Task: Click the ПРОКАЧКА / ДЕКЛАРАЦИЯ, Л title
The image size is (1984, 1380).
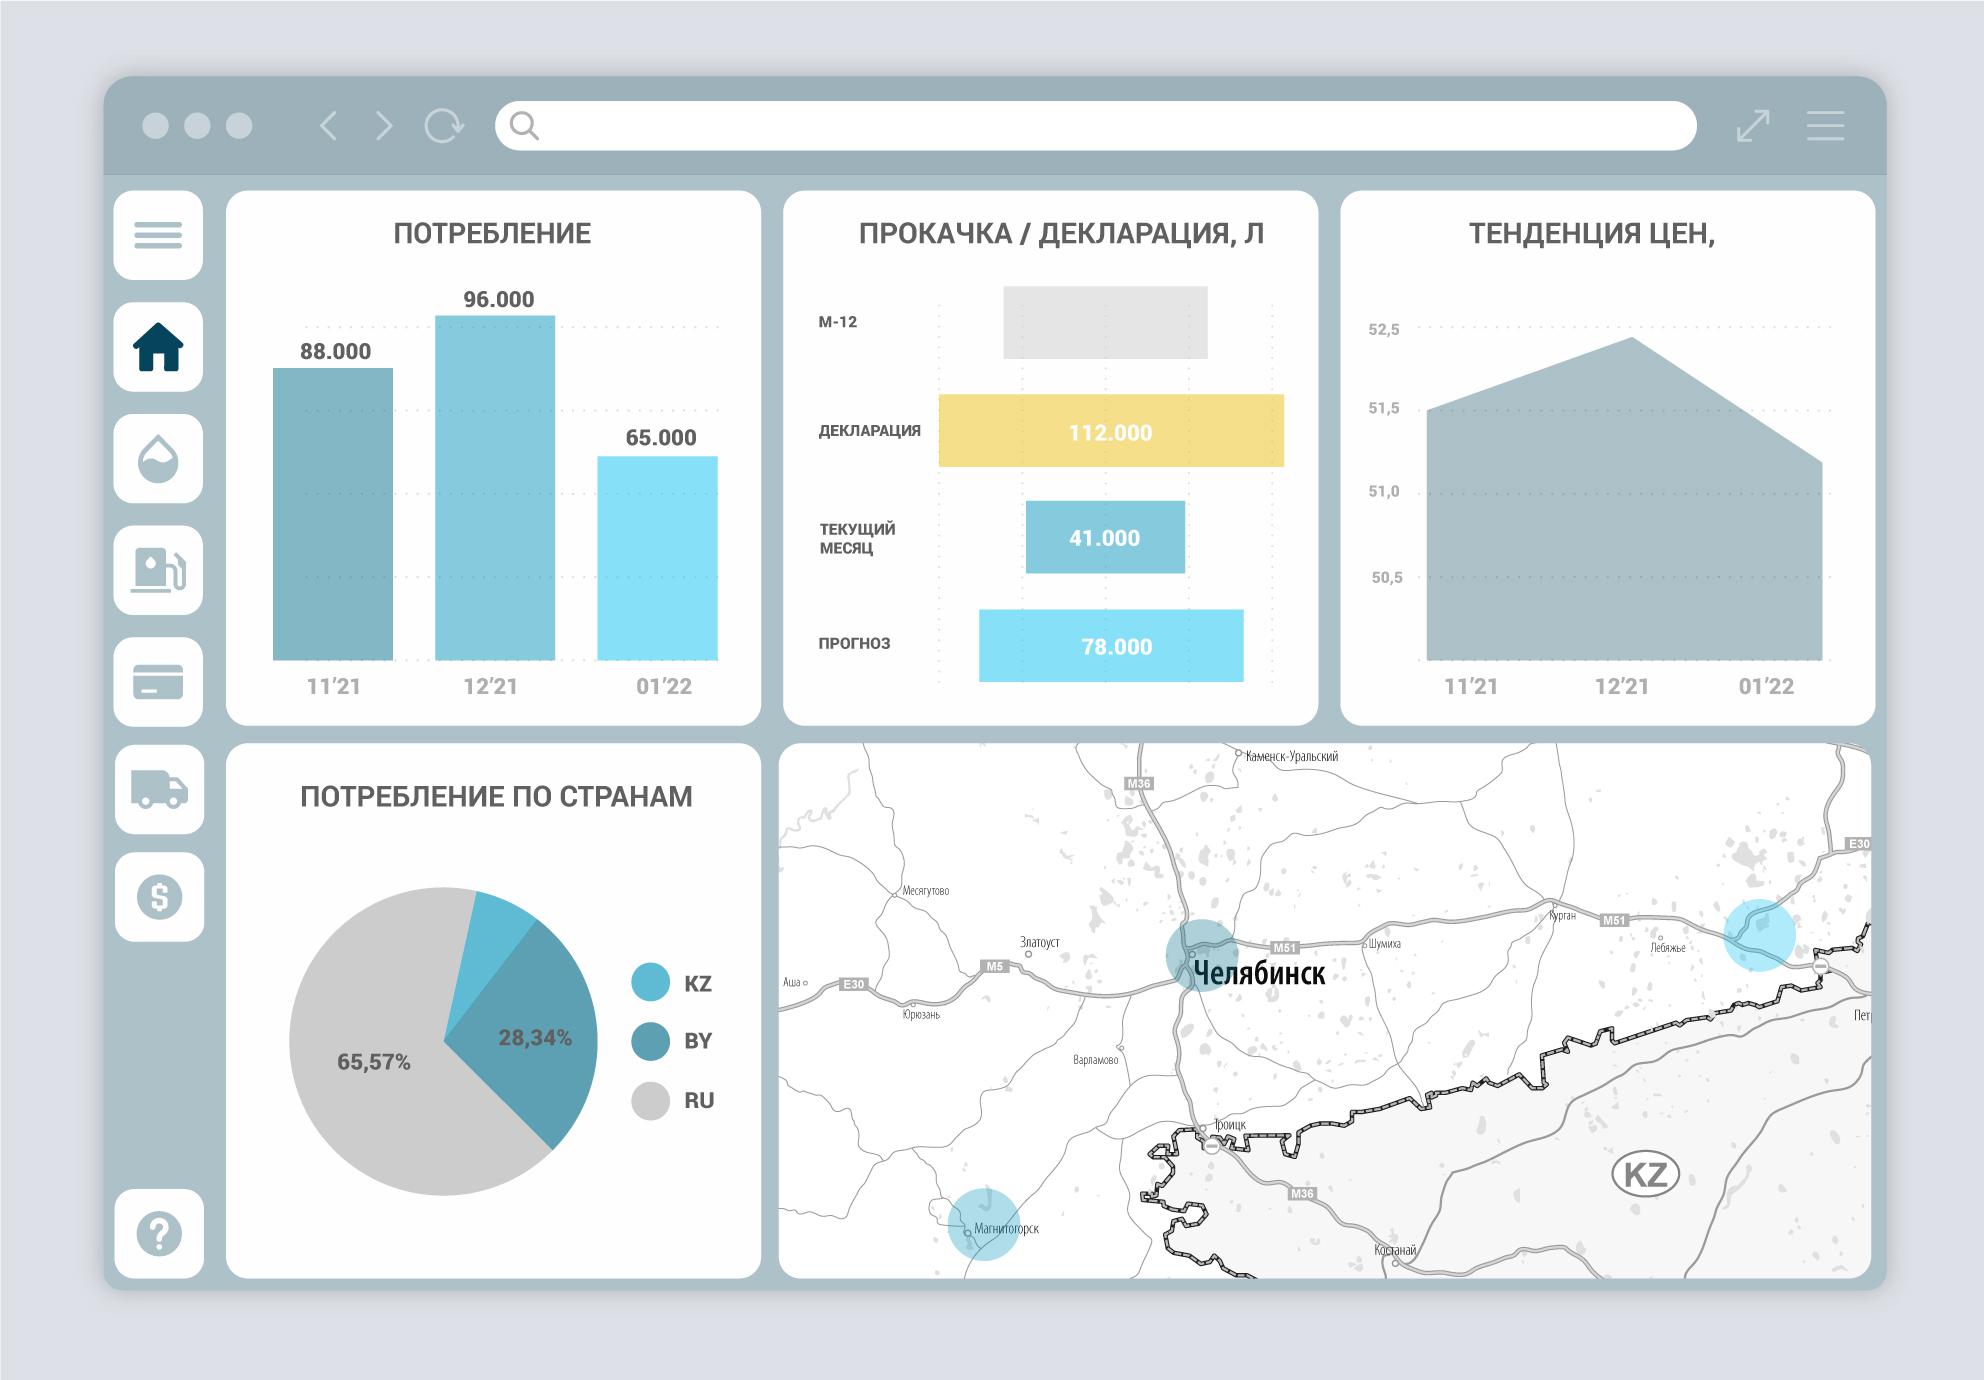Action: pos(1061,234)
